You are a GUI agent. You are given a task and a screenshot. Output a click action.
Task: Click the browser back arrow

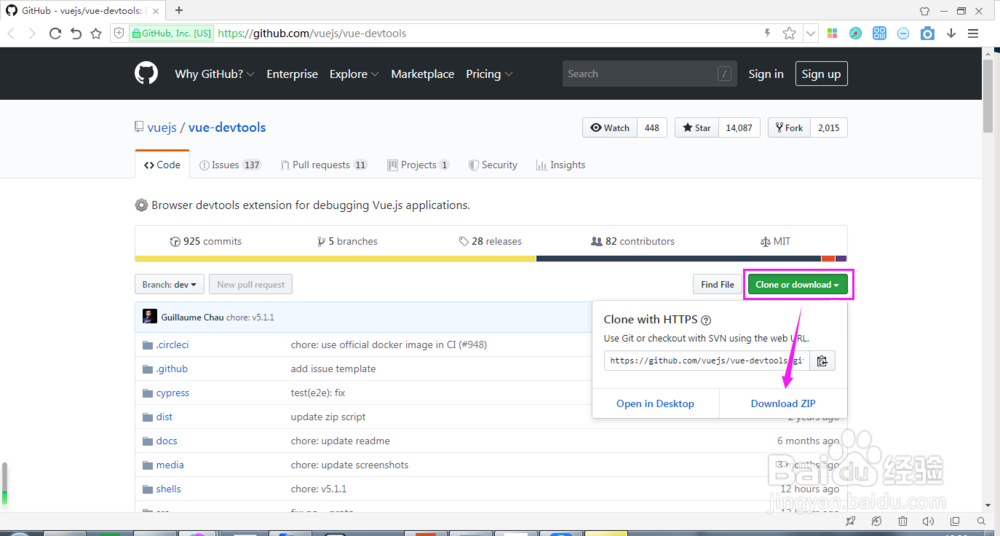(x=11, y=34)
